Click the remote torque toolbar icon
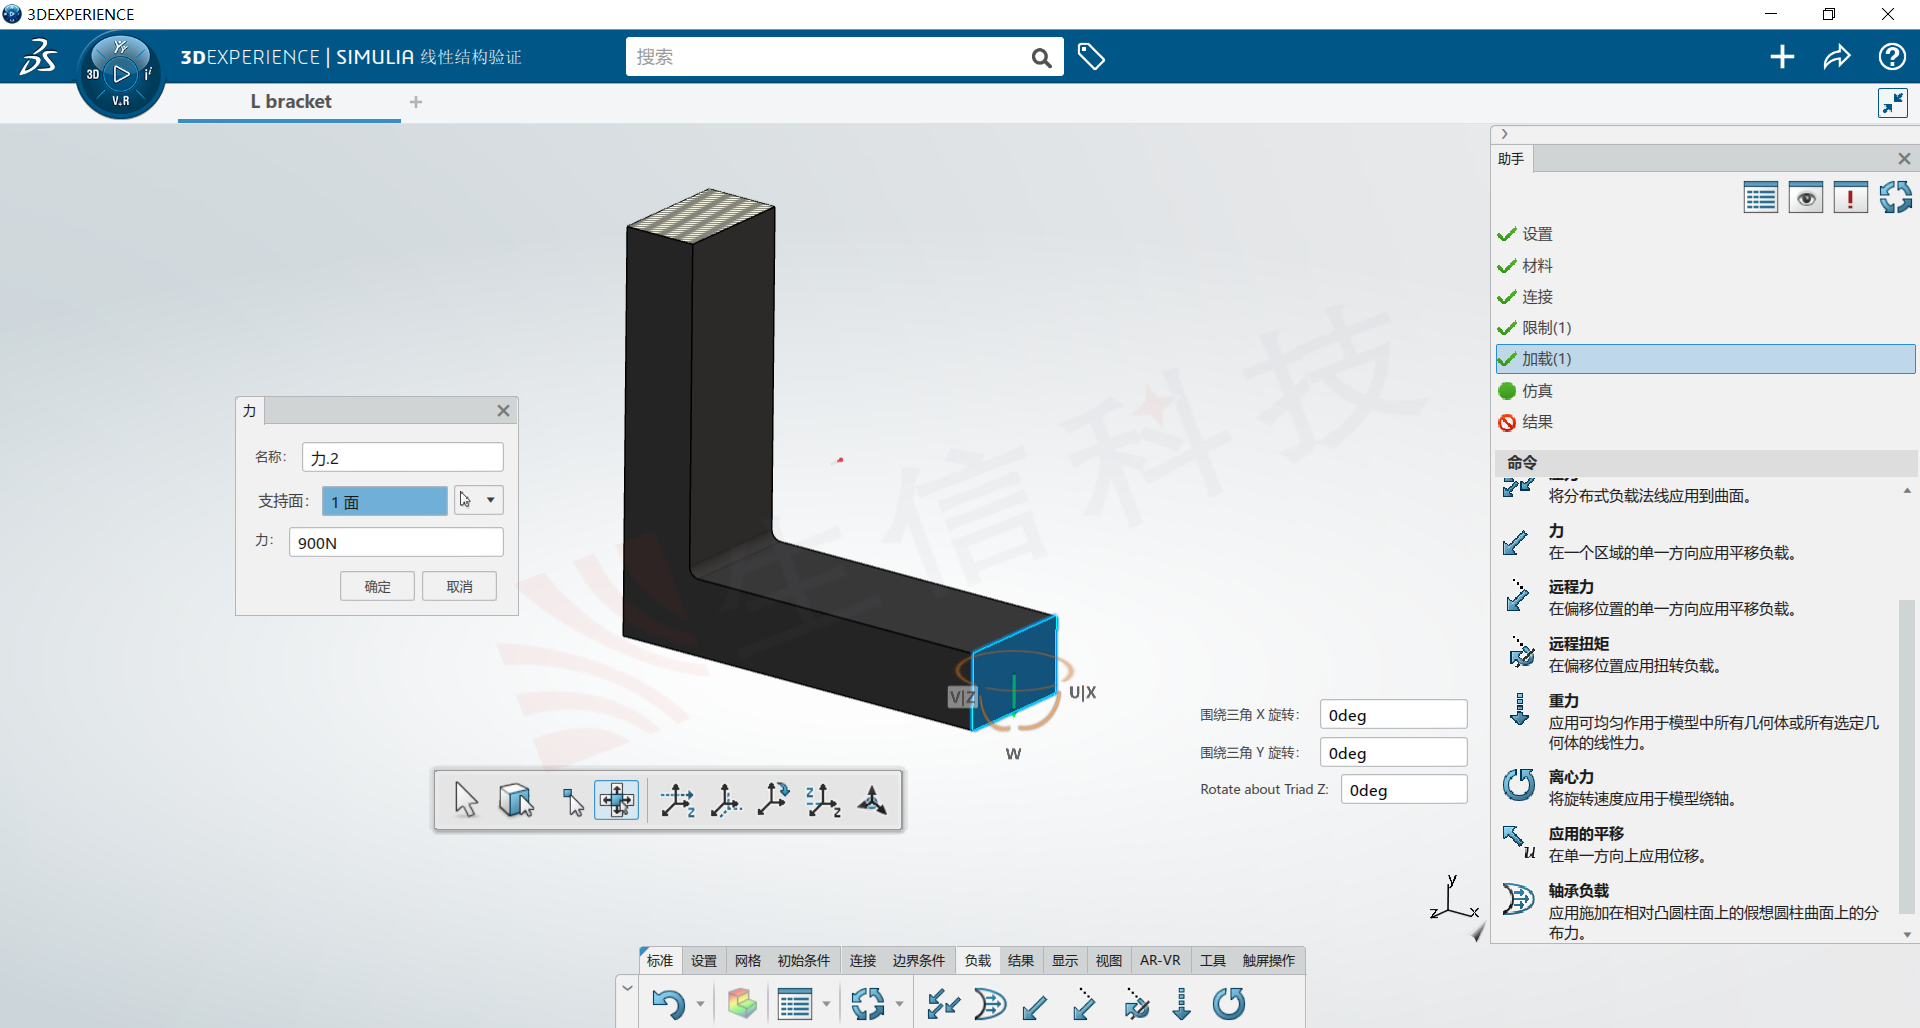1920x1028 pixels. [1136, 1003]
